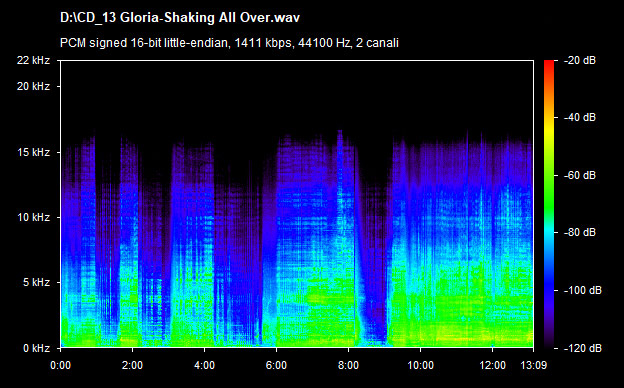Viewport: 624px width, 388px height.
Task: Click the '0:00' time axis label
Action: click(x=61, y=365)
